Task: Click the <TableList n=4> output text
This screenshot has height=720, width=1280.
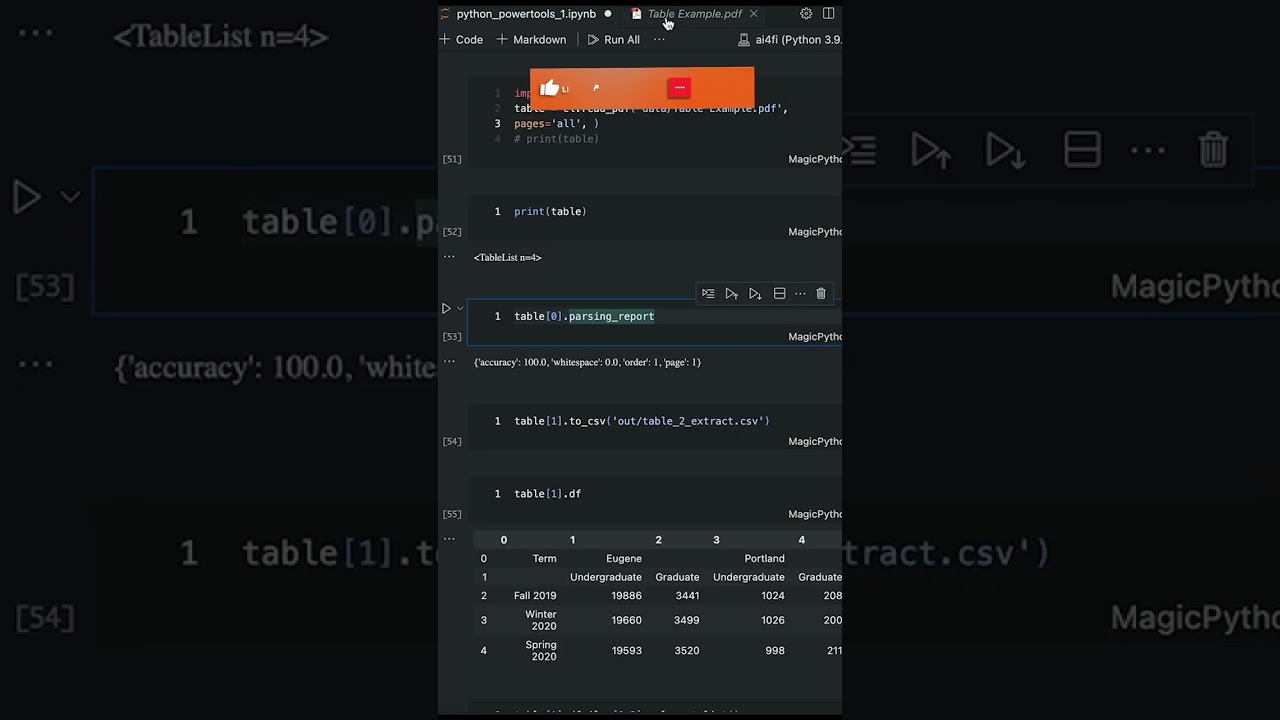Action: 507,257
